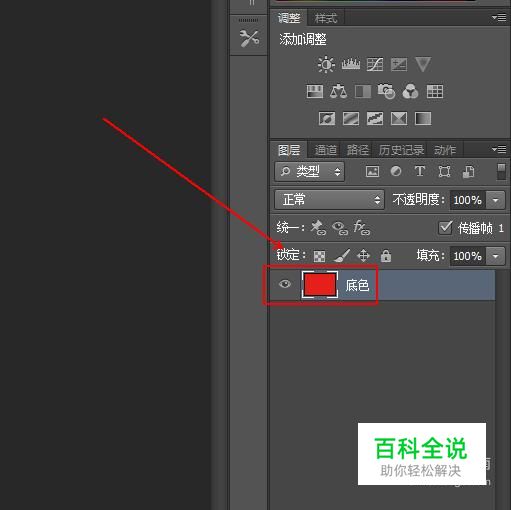Image resolution: width=511 pixels, height=510 pixels.
Task: Unify layer visibility across frames
Action: click(340, 228)
